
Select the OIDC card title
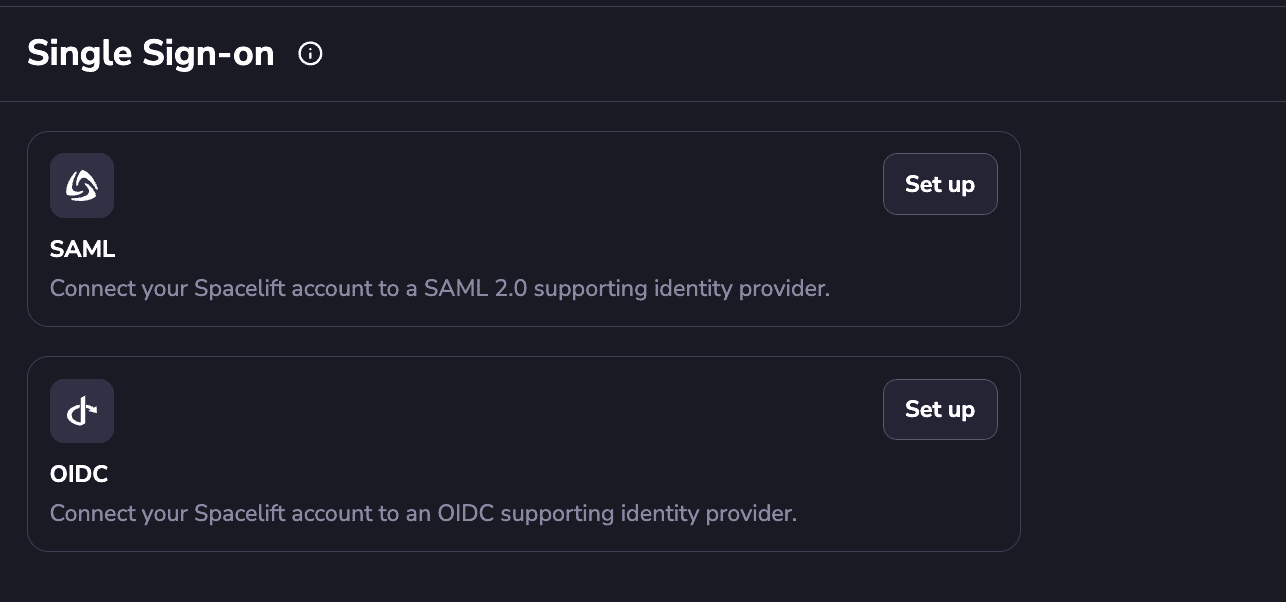(79, 474)
